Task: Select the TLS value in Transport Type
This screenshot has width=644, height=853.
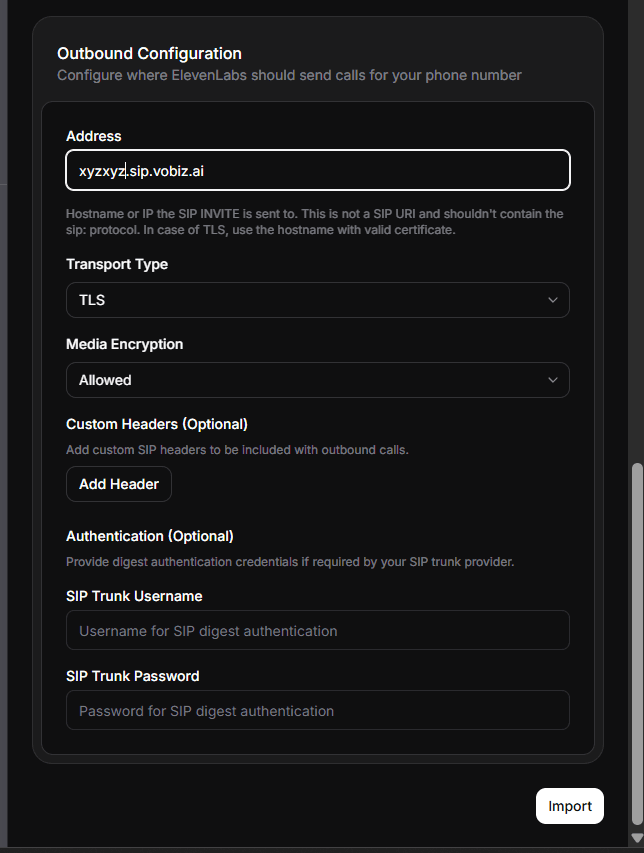Action: point(92,300)
